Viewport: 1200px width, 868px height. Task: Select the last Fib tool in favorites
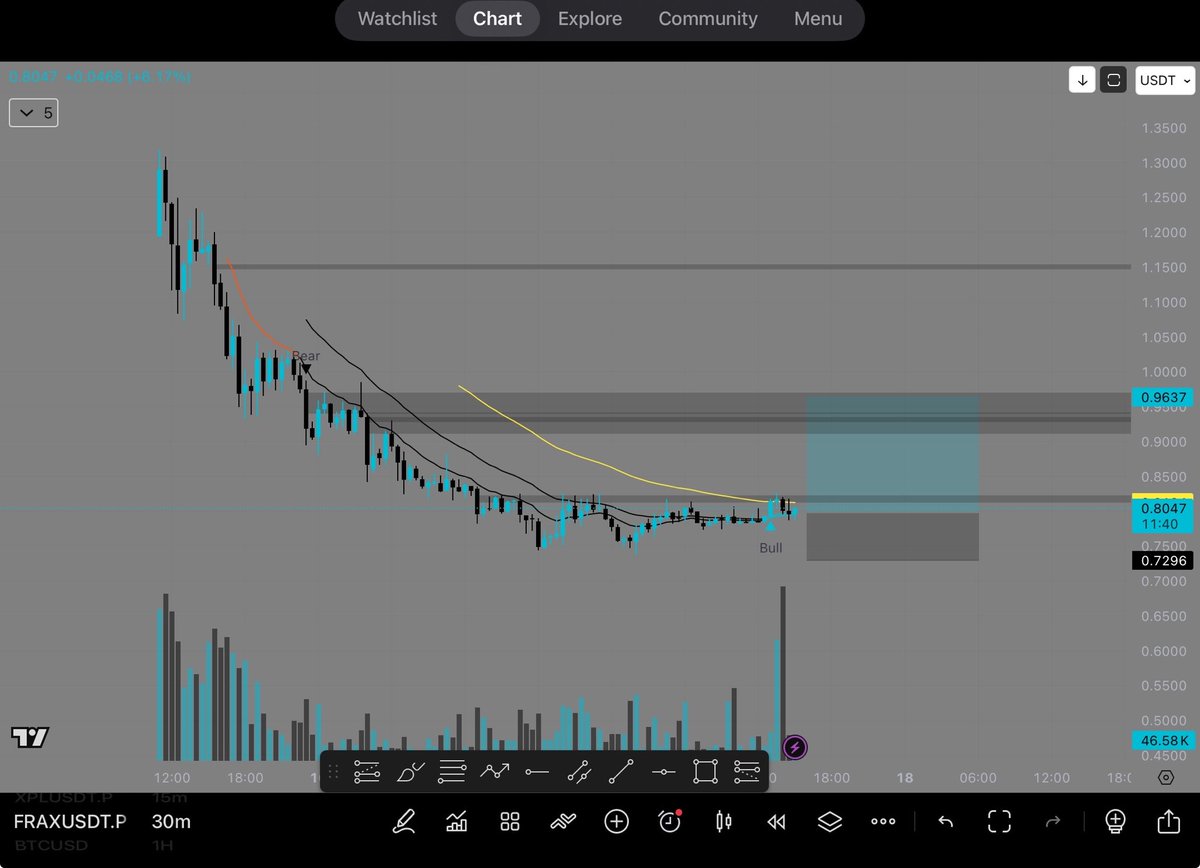click(x=747, y=771)
